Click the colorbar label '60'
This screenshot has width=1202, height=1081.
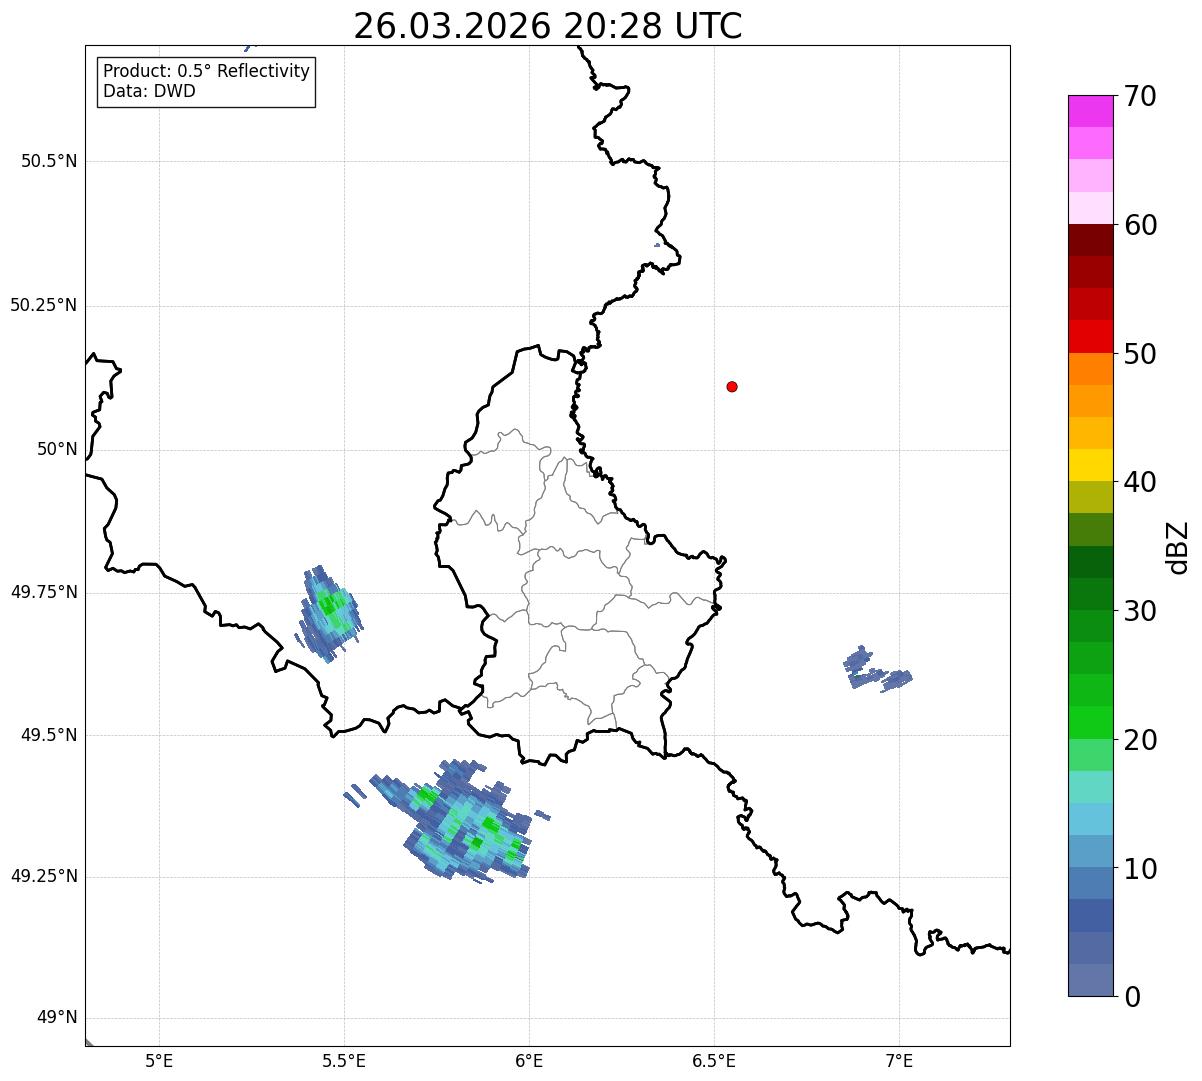pos(1140,225)
